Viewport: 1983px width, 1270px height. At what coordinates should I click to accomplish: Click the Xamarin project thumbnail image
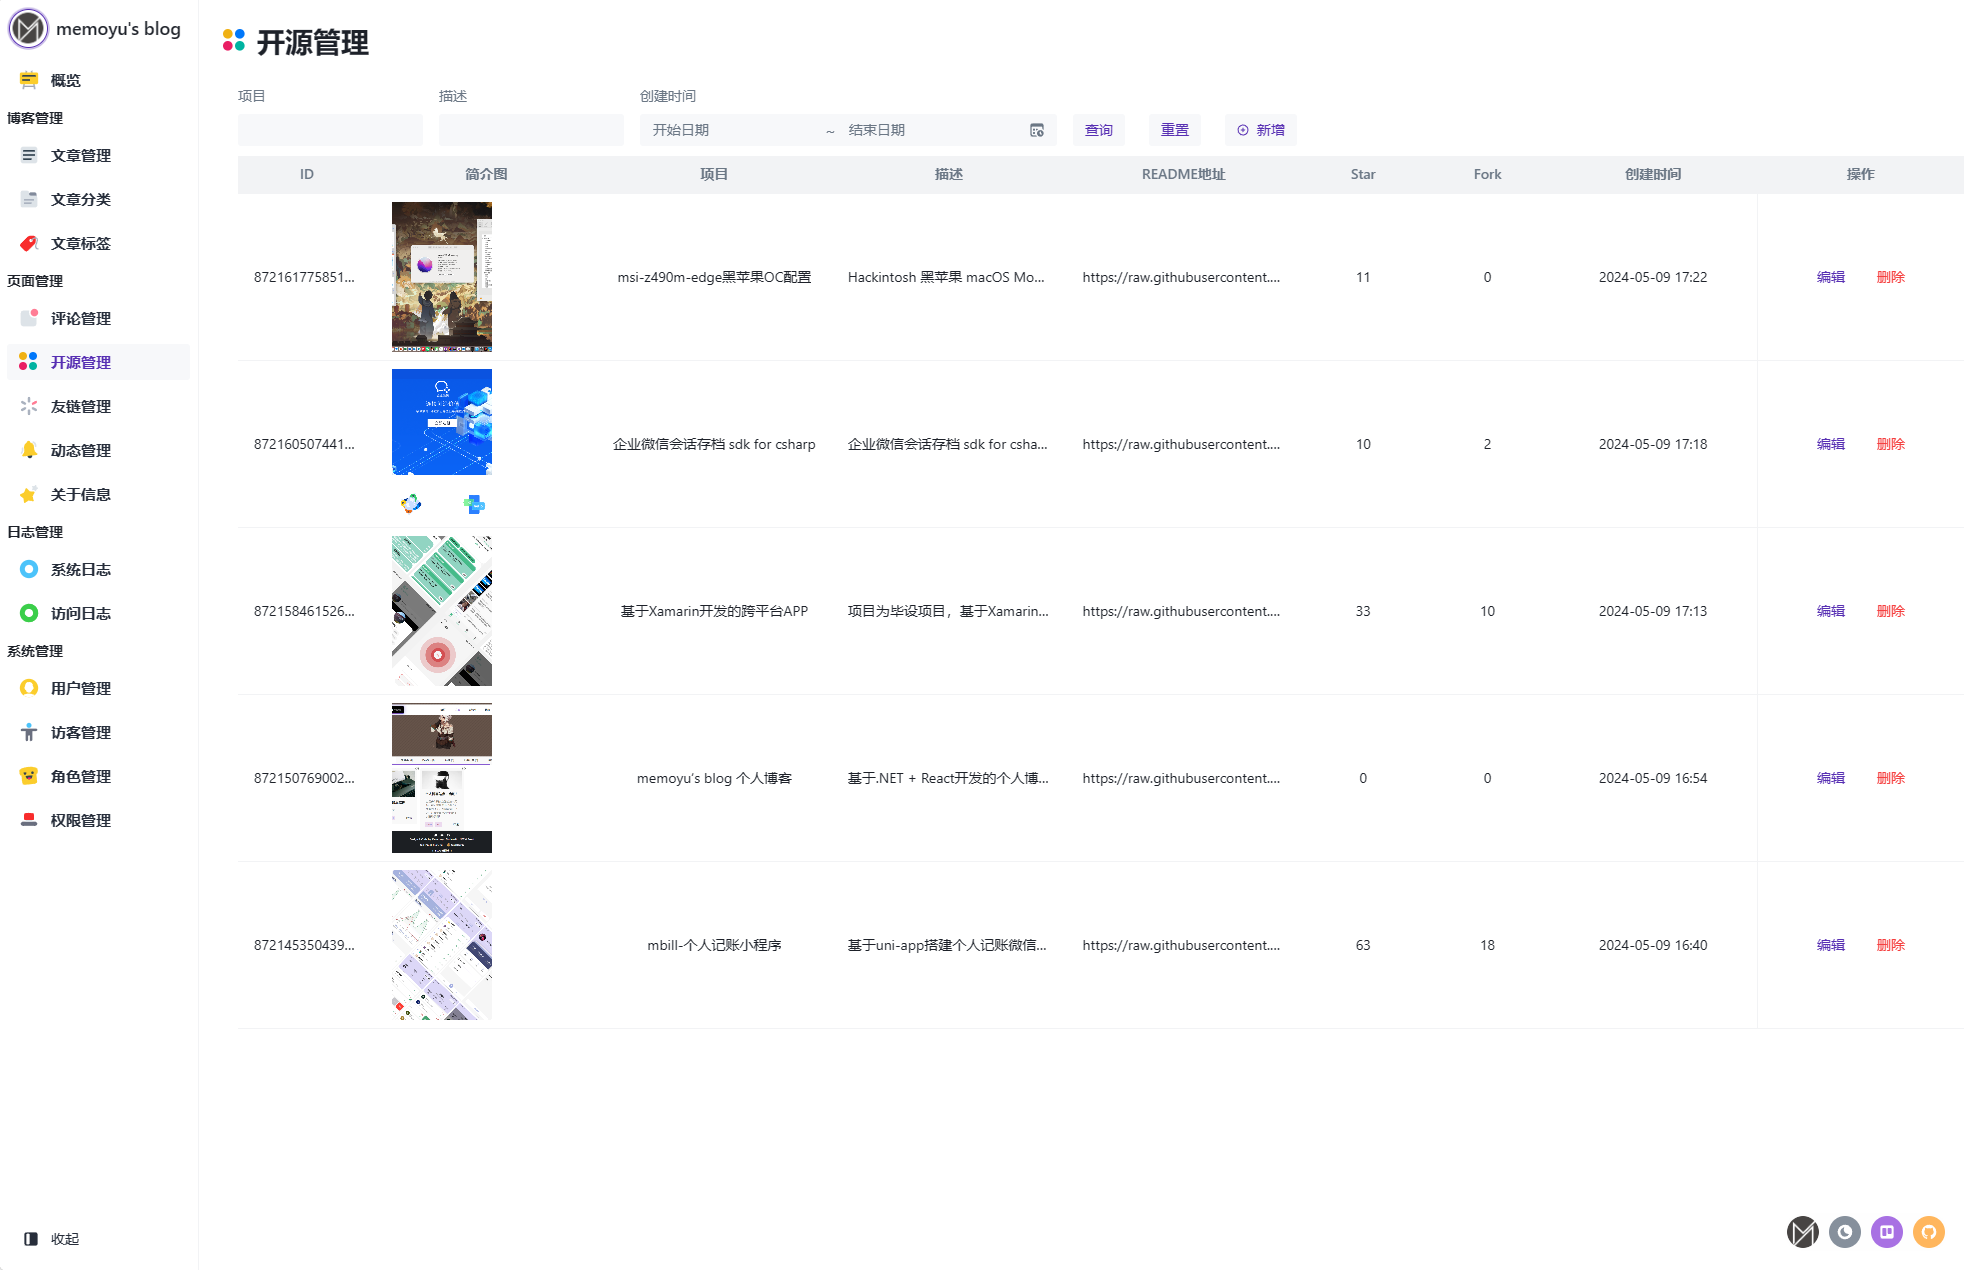(x=441, y=611)
